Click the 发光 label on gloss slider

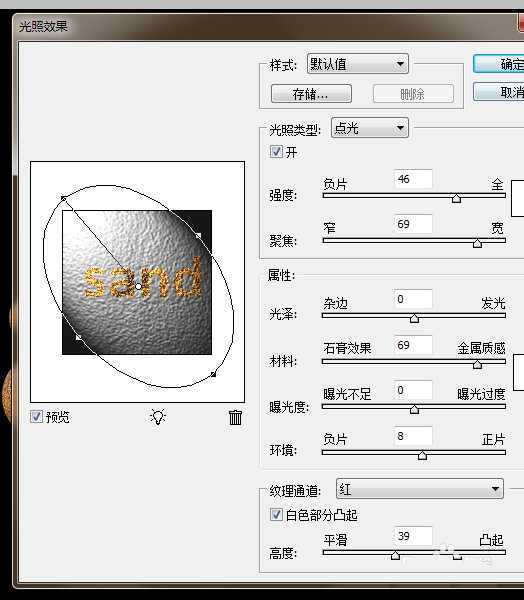click(x=493, y=303)
